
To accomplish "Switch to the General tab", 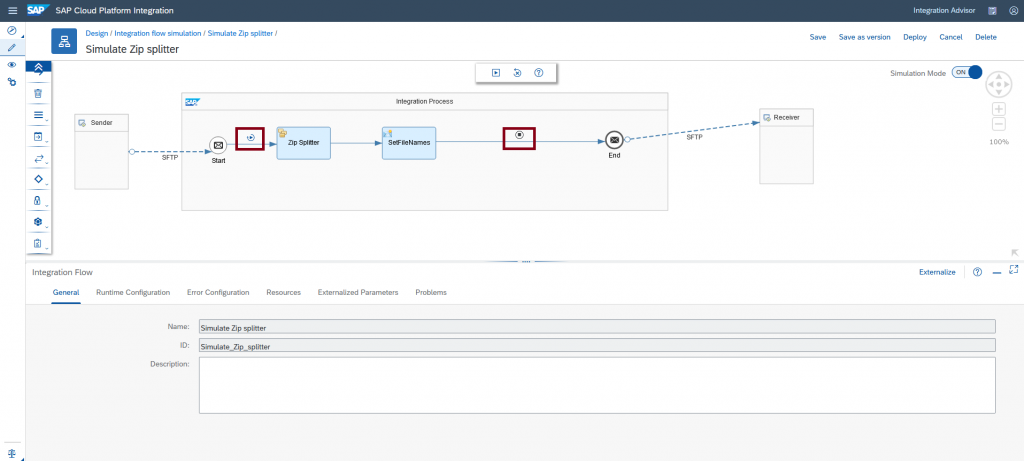I will (x=66, y=293).
